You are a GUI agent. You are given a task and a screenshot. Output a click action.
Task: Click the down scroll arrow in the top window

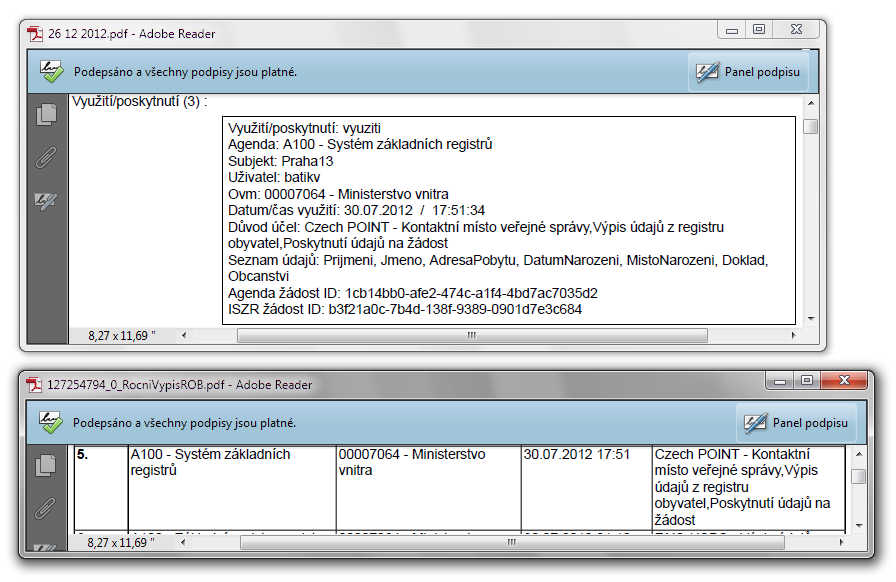click(811, 319)
